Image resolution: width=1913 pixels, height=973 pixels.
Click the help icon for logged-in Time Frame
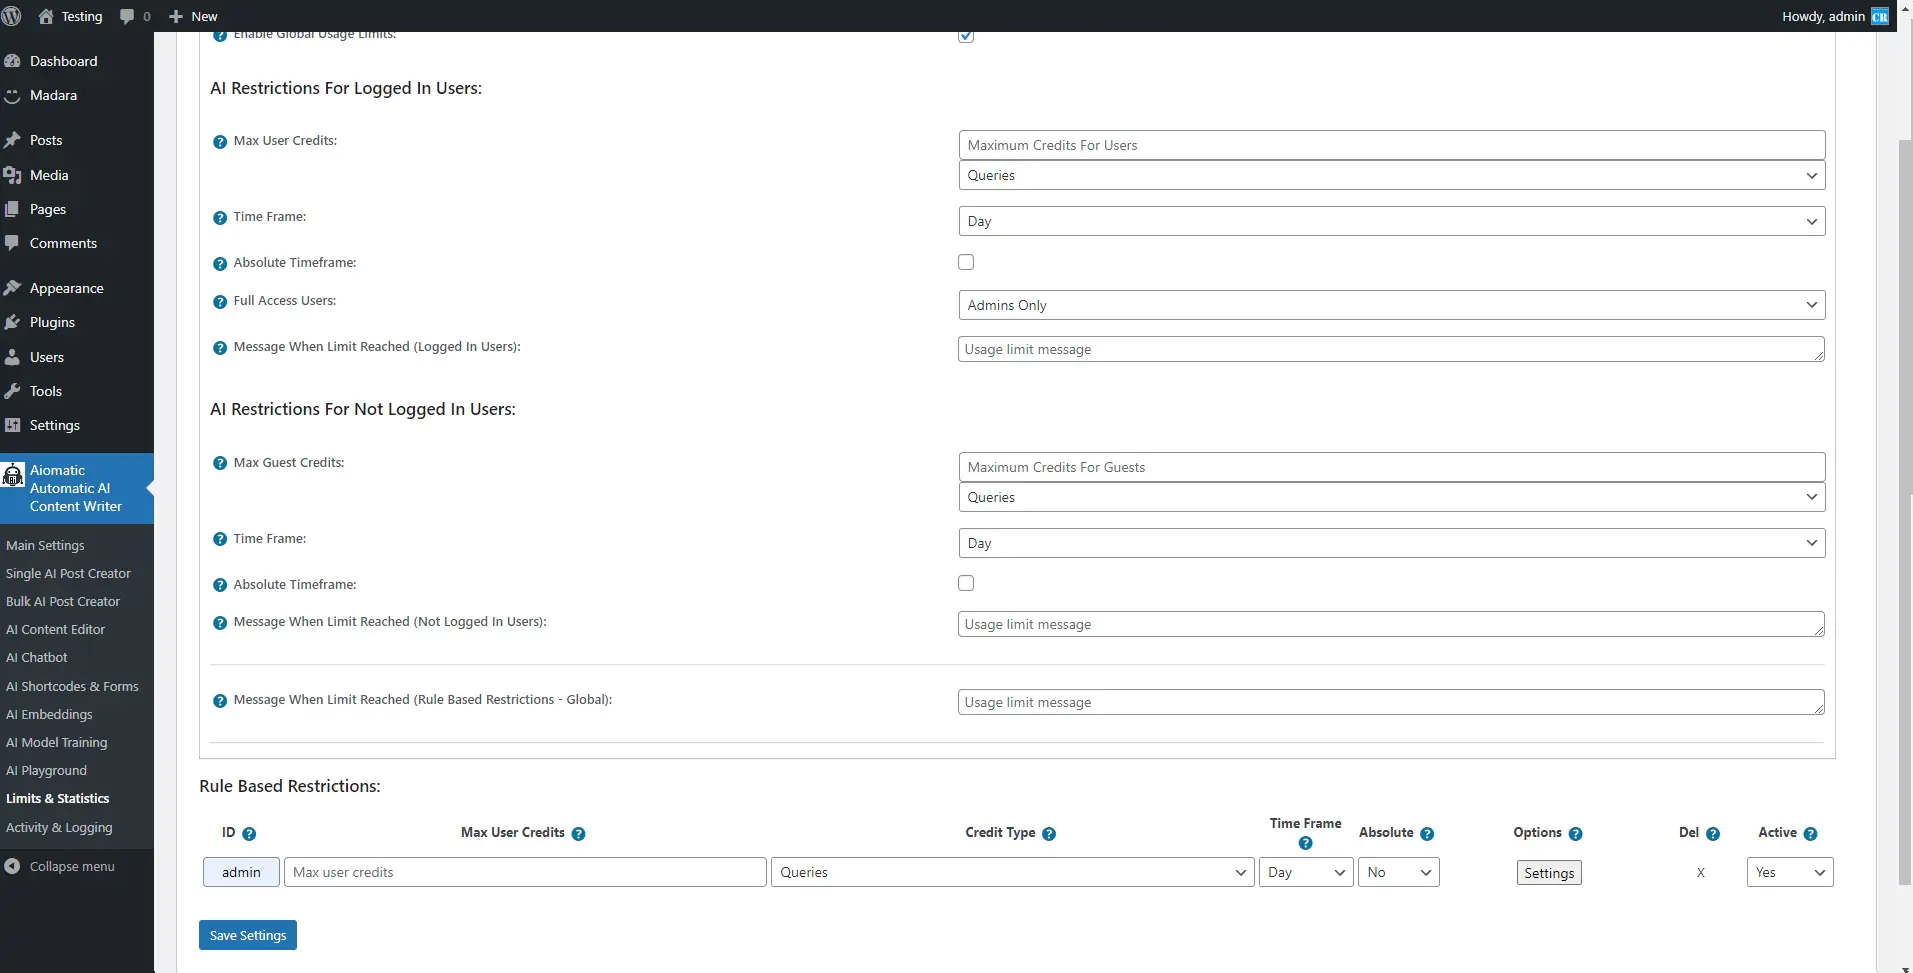pyautogui.click(x=220, y=218)
